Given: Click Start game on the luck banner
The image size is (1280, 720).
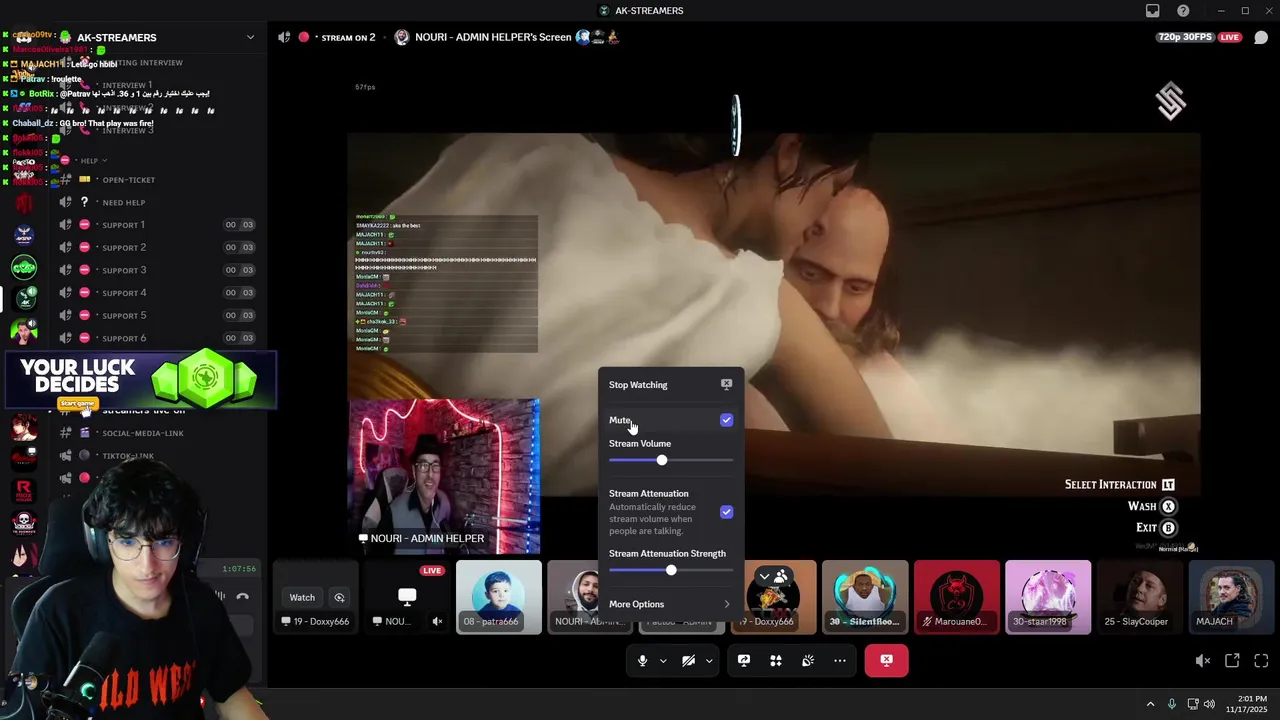Looking at the screenshot, I should point(77,404).
